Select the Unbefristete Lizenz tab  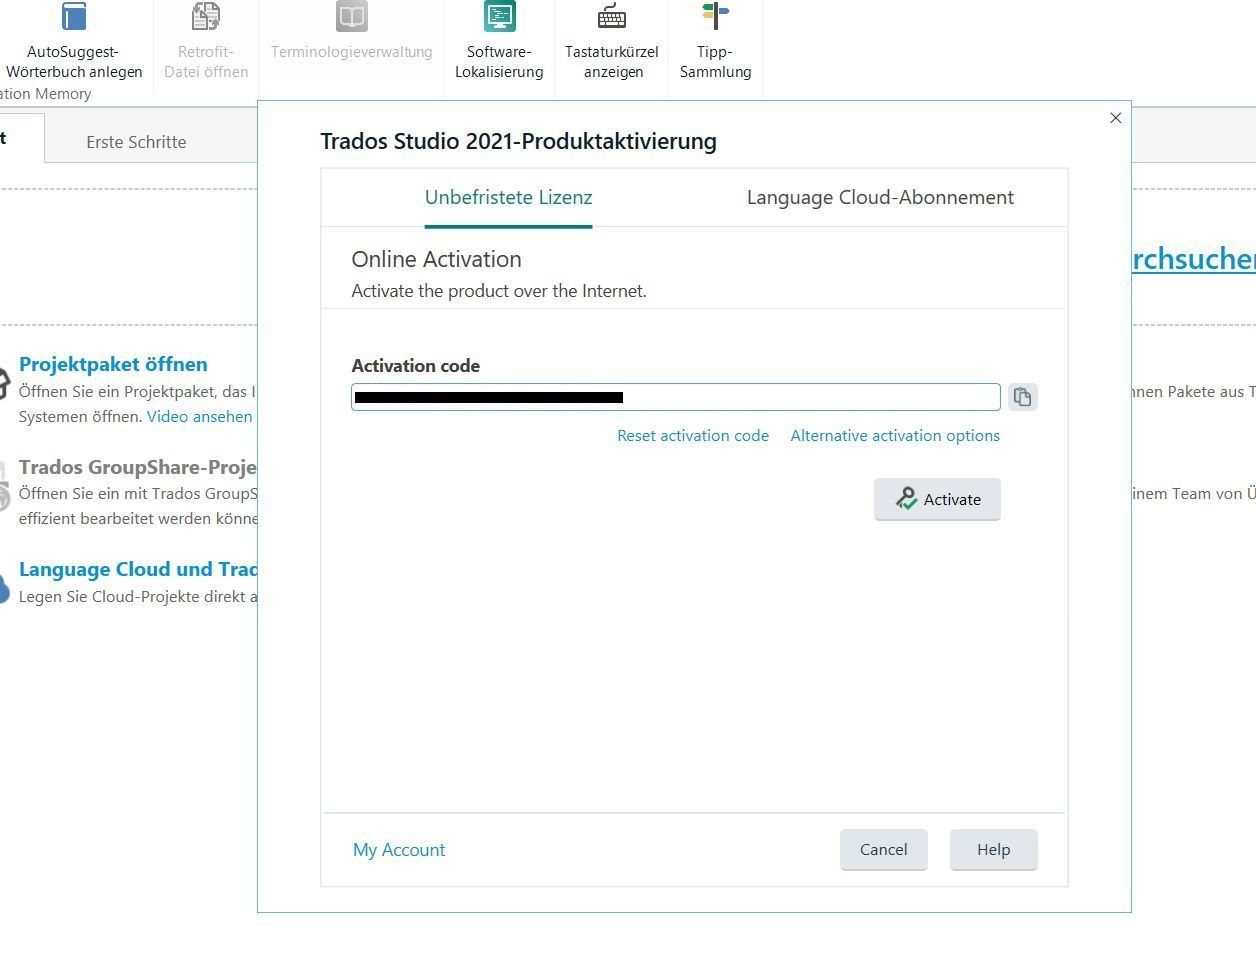508,197
